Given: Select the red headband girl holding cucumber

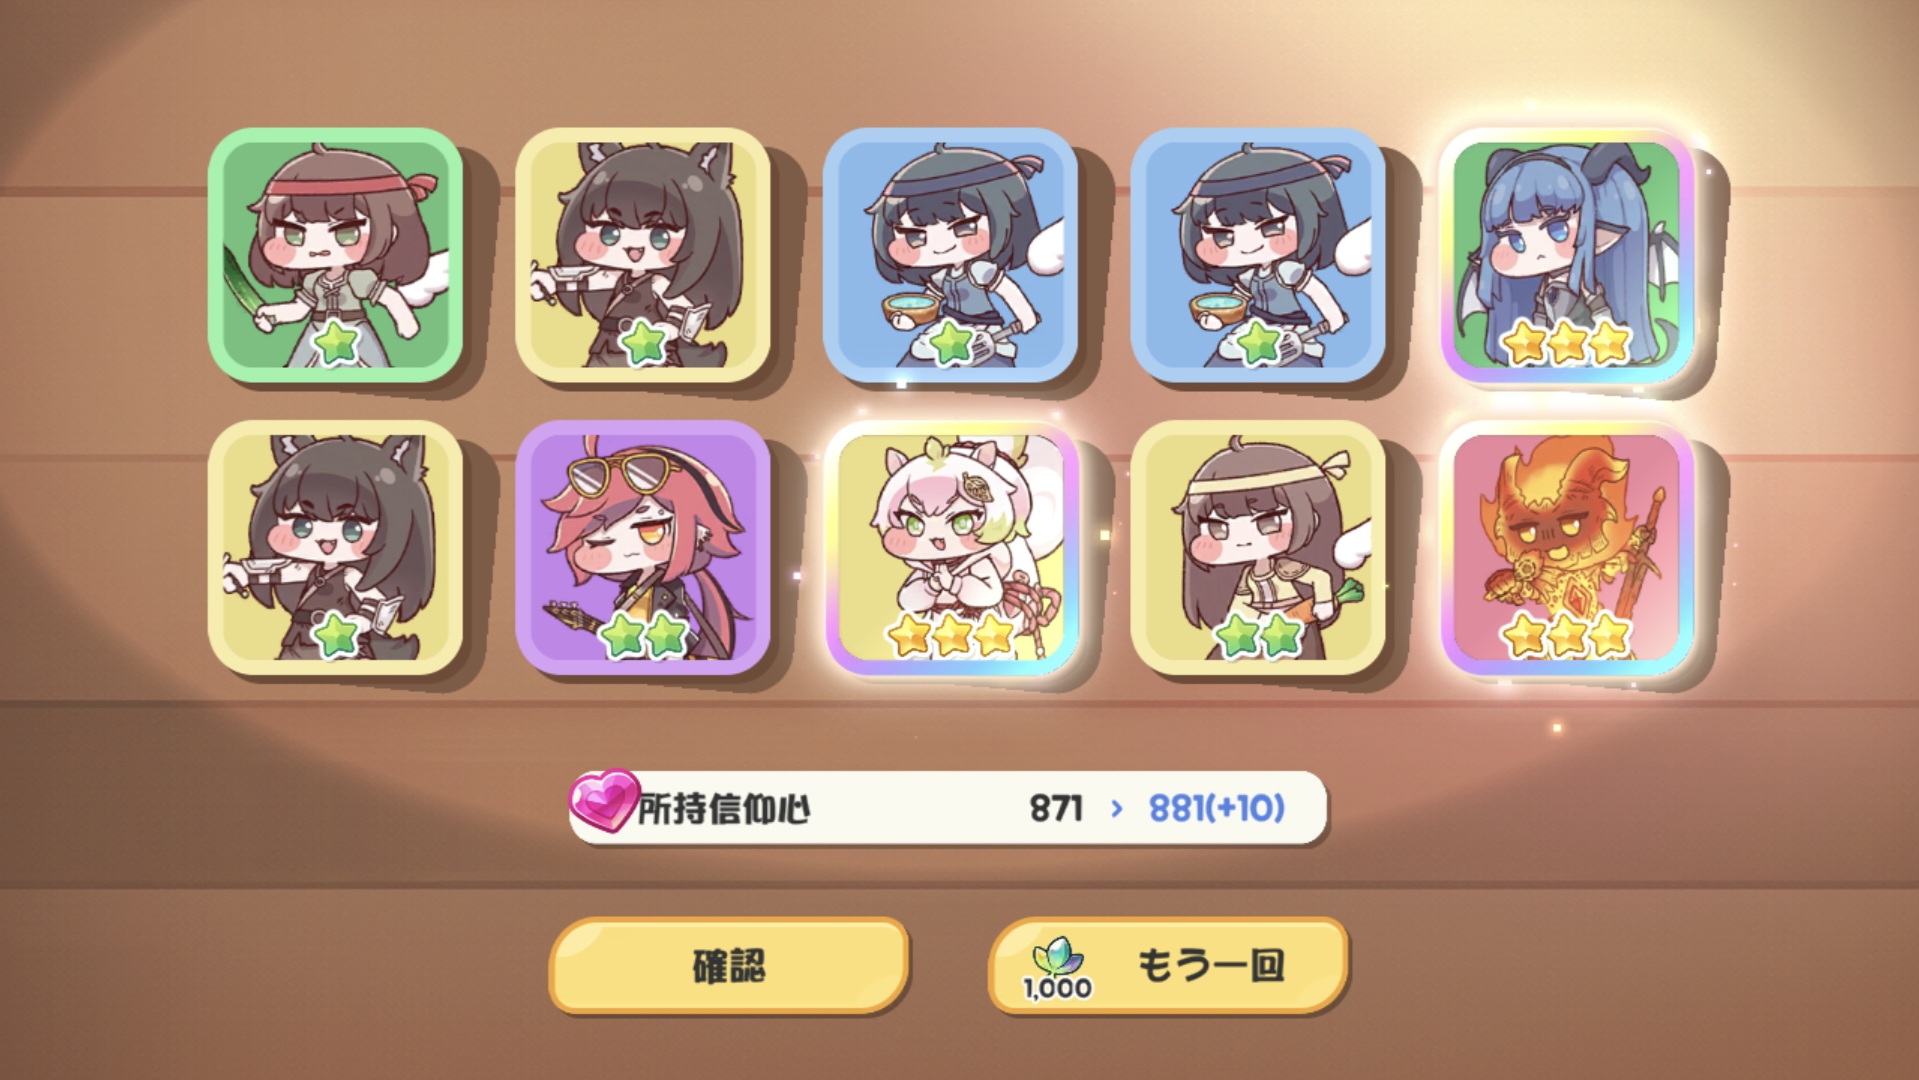Looking at the screenshot, I should click(x=335, y=255).
